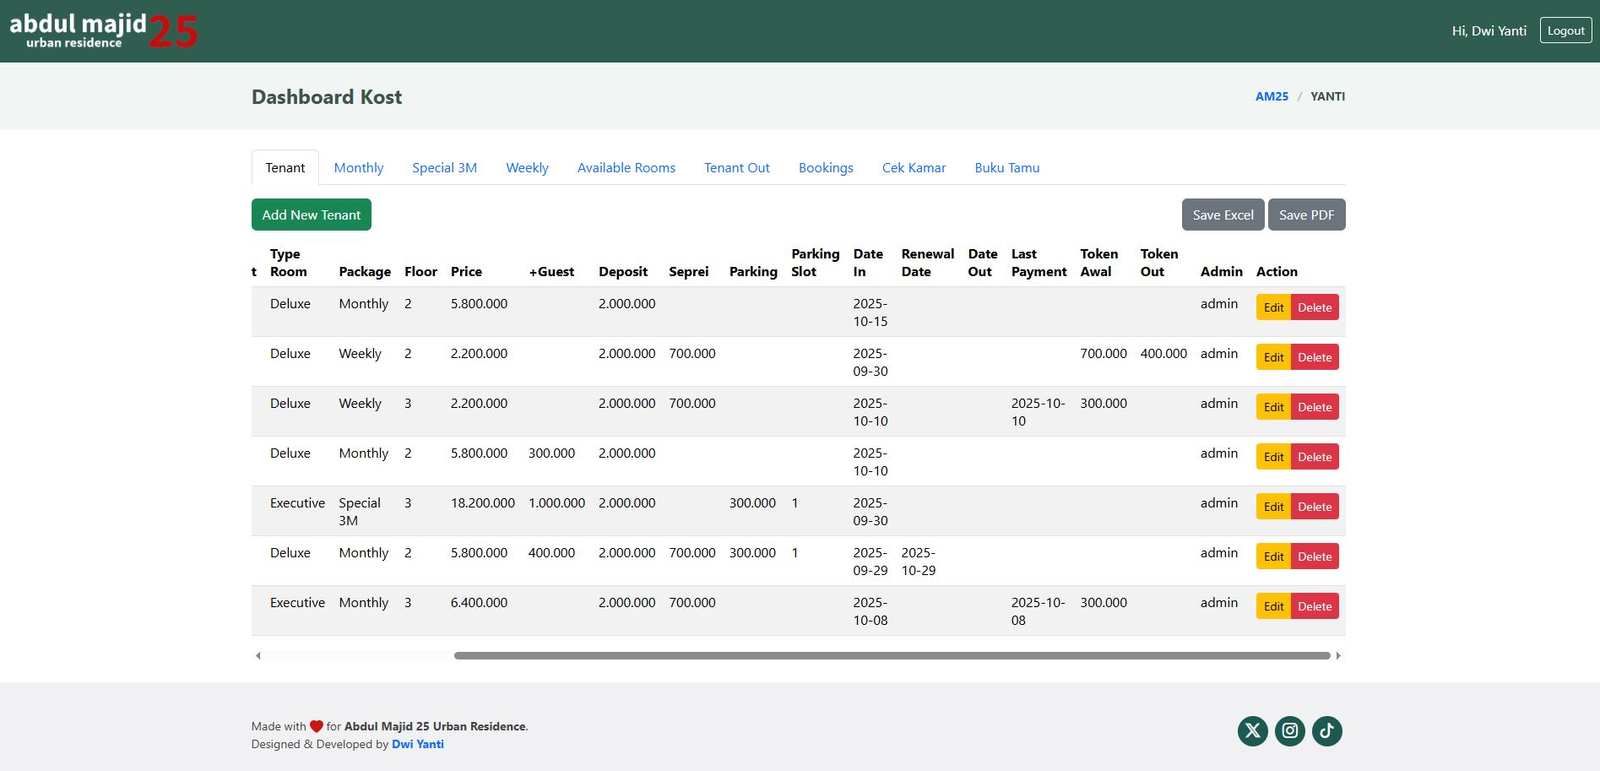Delete the Executive Monthly 6.400.000 tenant row
This screenshot has height=771, width=1600.
click(1315, 606)
